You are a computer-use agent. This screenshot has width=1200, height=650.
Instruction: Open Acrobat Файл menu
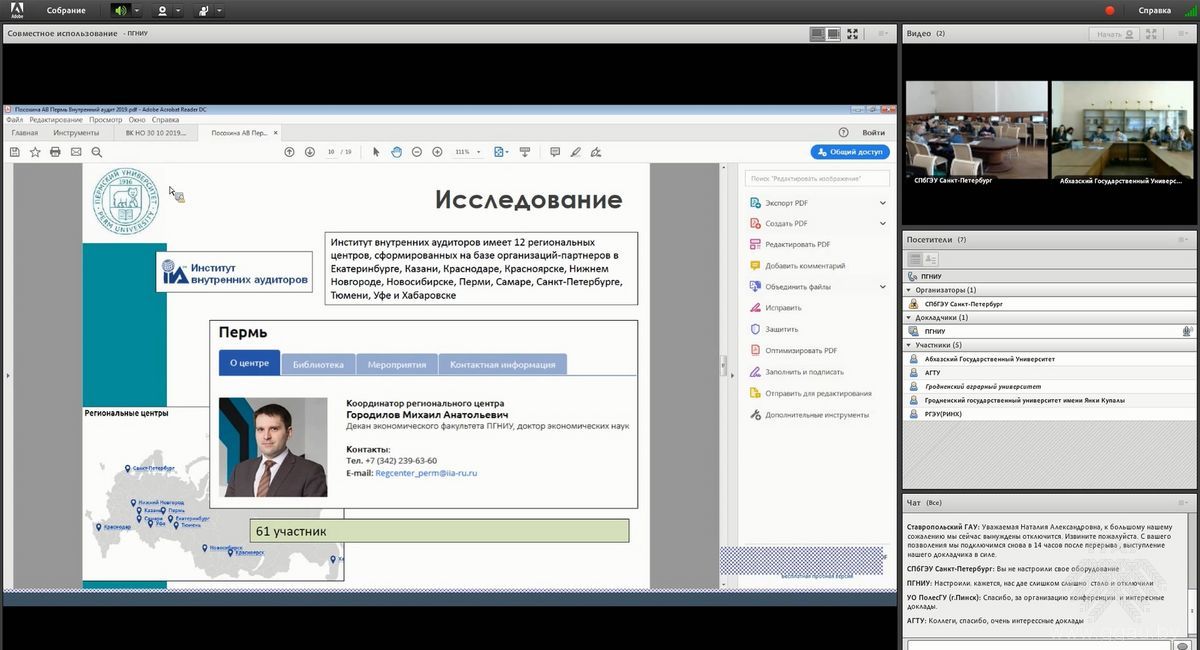(14, 119)
